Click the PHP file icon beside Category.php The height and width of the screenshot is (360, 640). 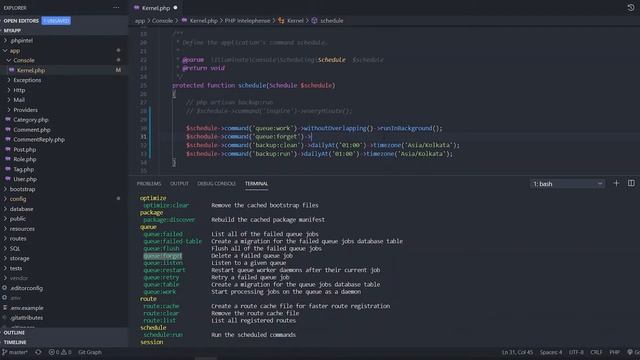8,120
